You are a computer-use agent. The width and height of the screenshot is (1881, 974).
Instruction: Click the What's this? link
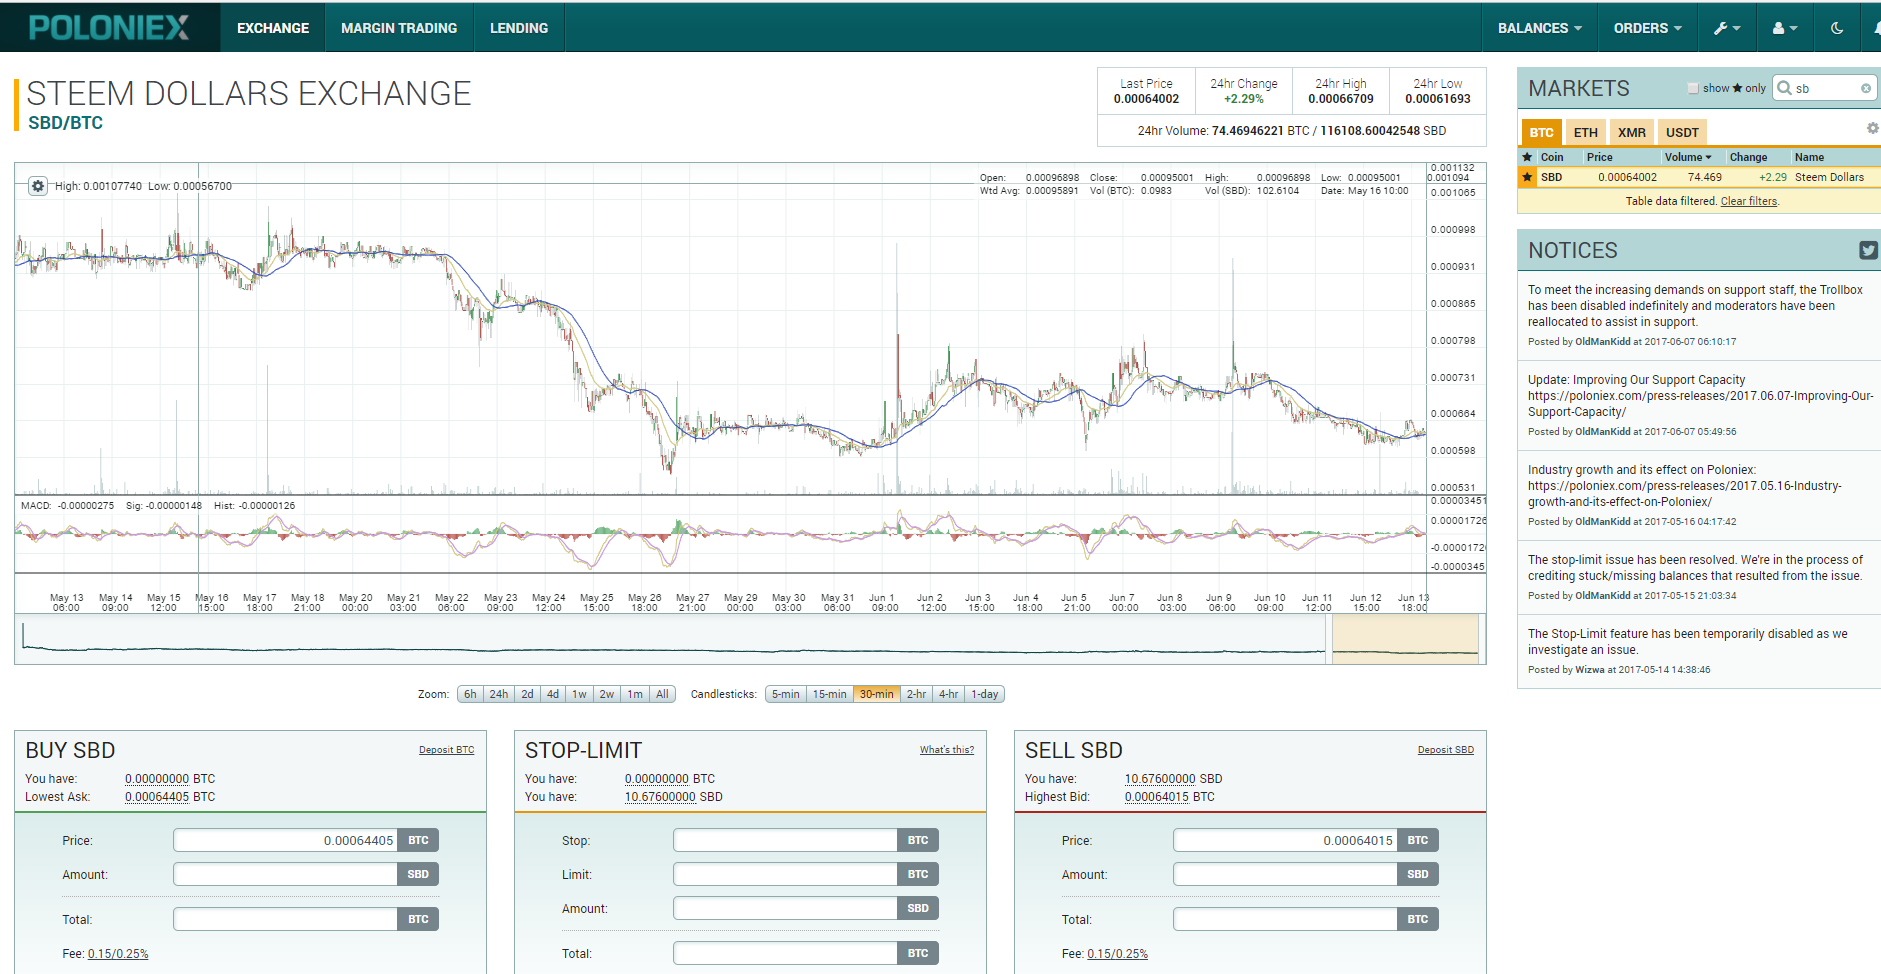point(947,750)
